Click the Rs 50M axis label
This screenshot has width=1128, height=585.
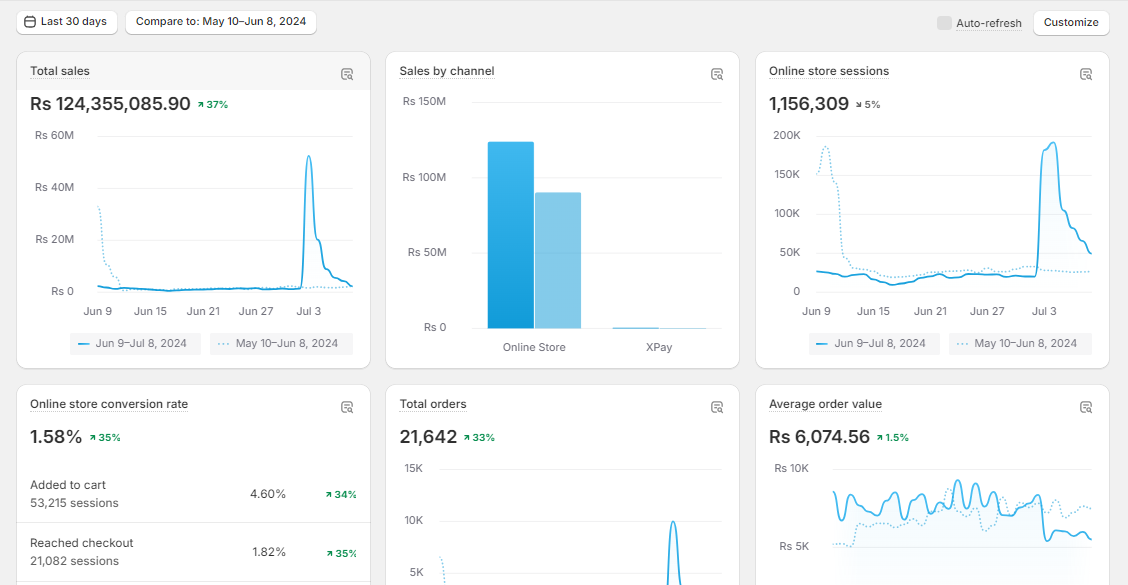(x=427, y=252)
